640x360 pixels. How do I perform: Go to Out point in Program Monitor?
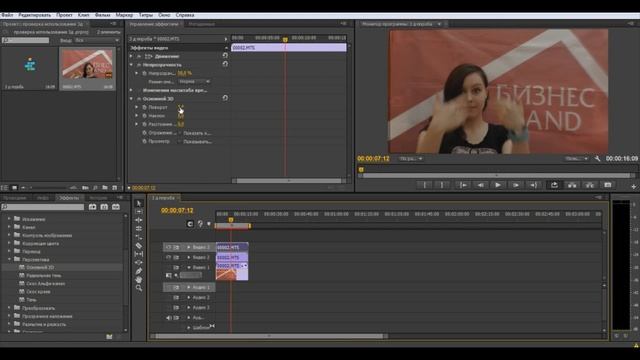[533, 185]
